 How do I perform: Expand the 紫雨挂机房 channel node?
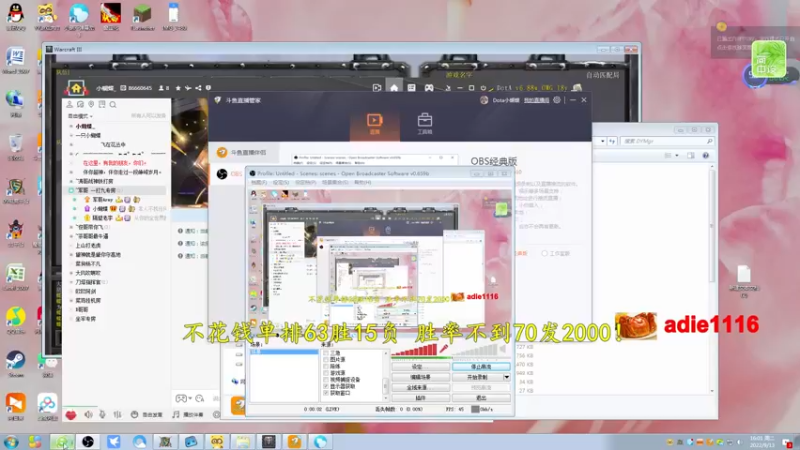point(71,301)
